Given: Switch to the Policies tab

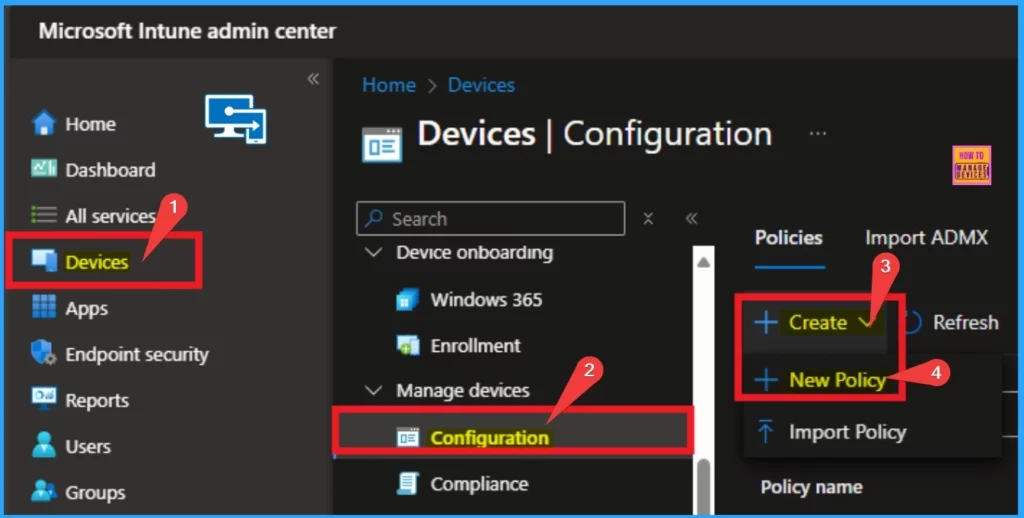Looking at the screenshot, I should (x=788, y=238).
